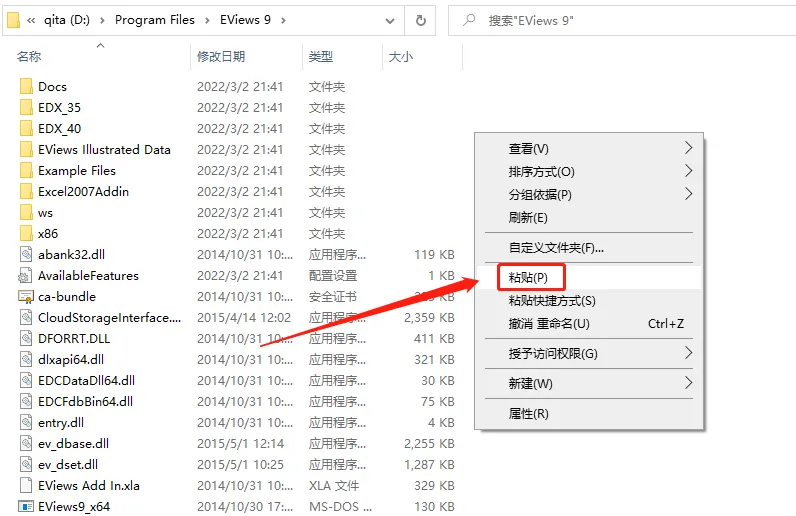Click the 2015/5/1 12:14 date cell
Screen dimensions: 796x516
coord(240,443)
